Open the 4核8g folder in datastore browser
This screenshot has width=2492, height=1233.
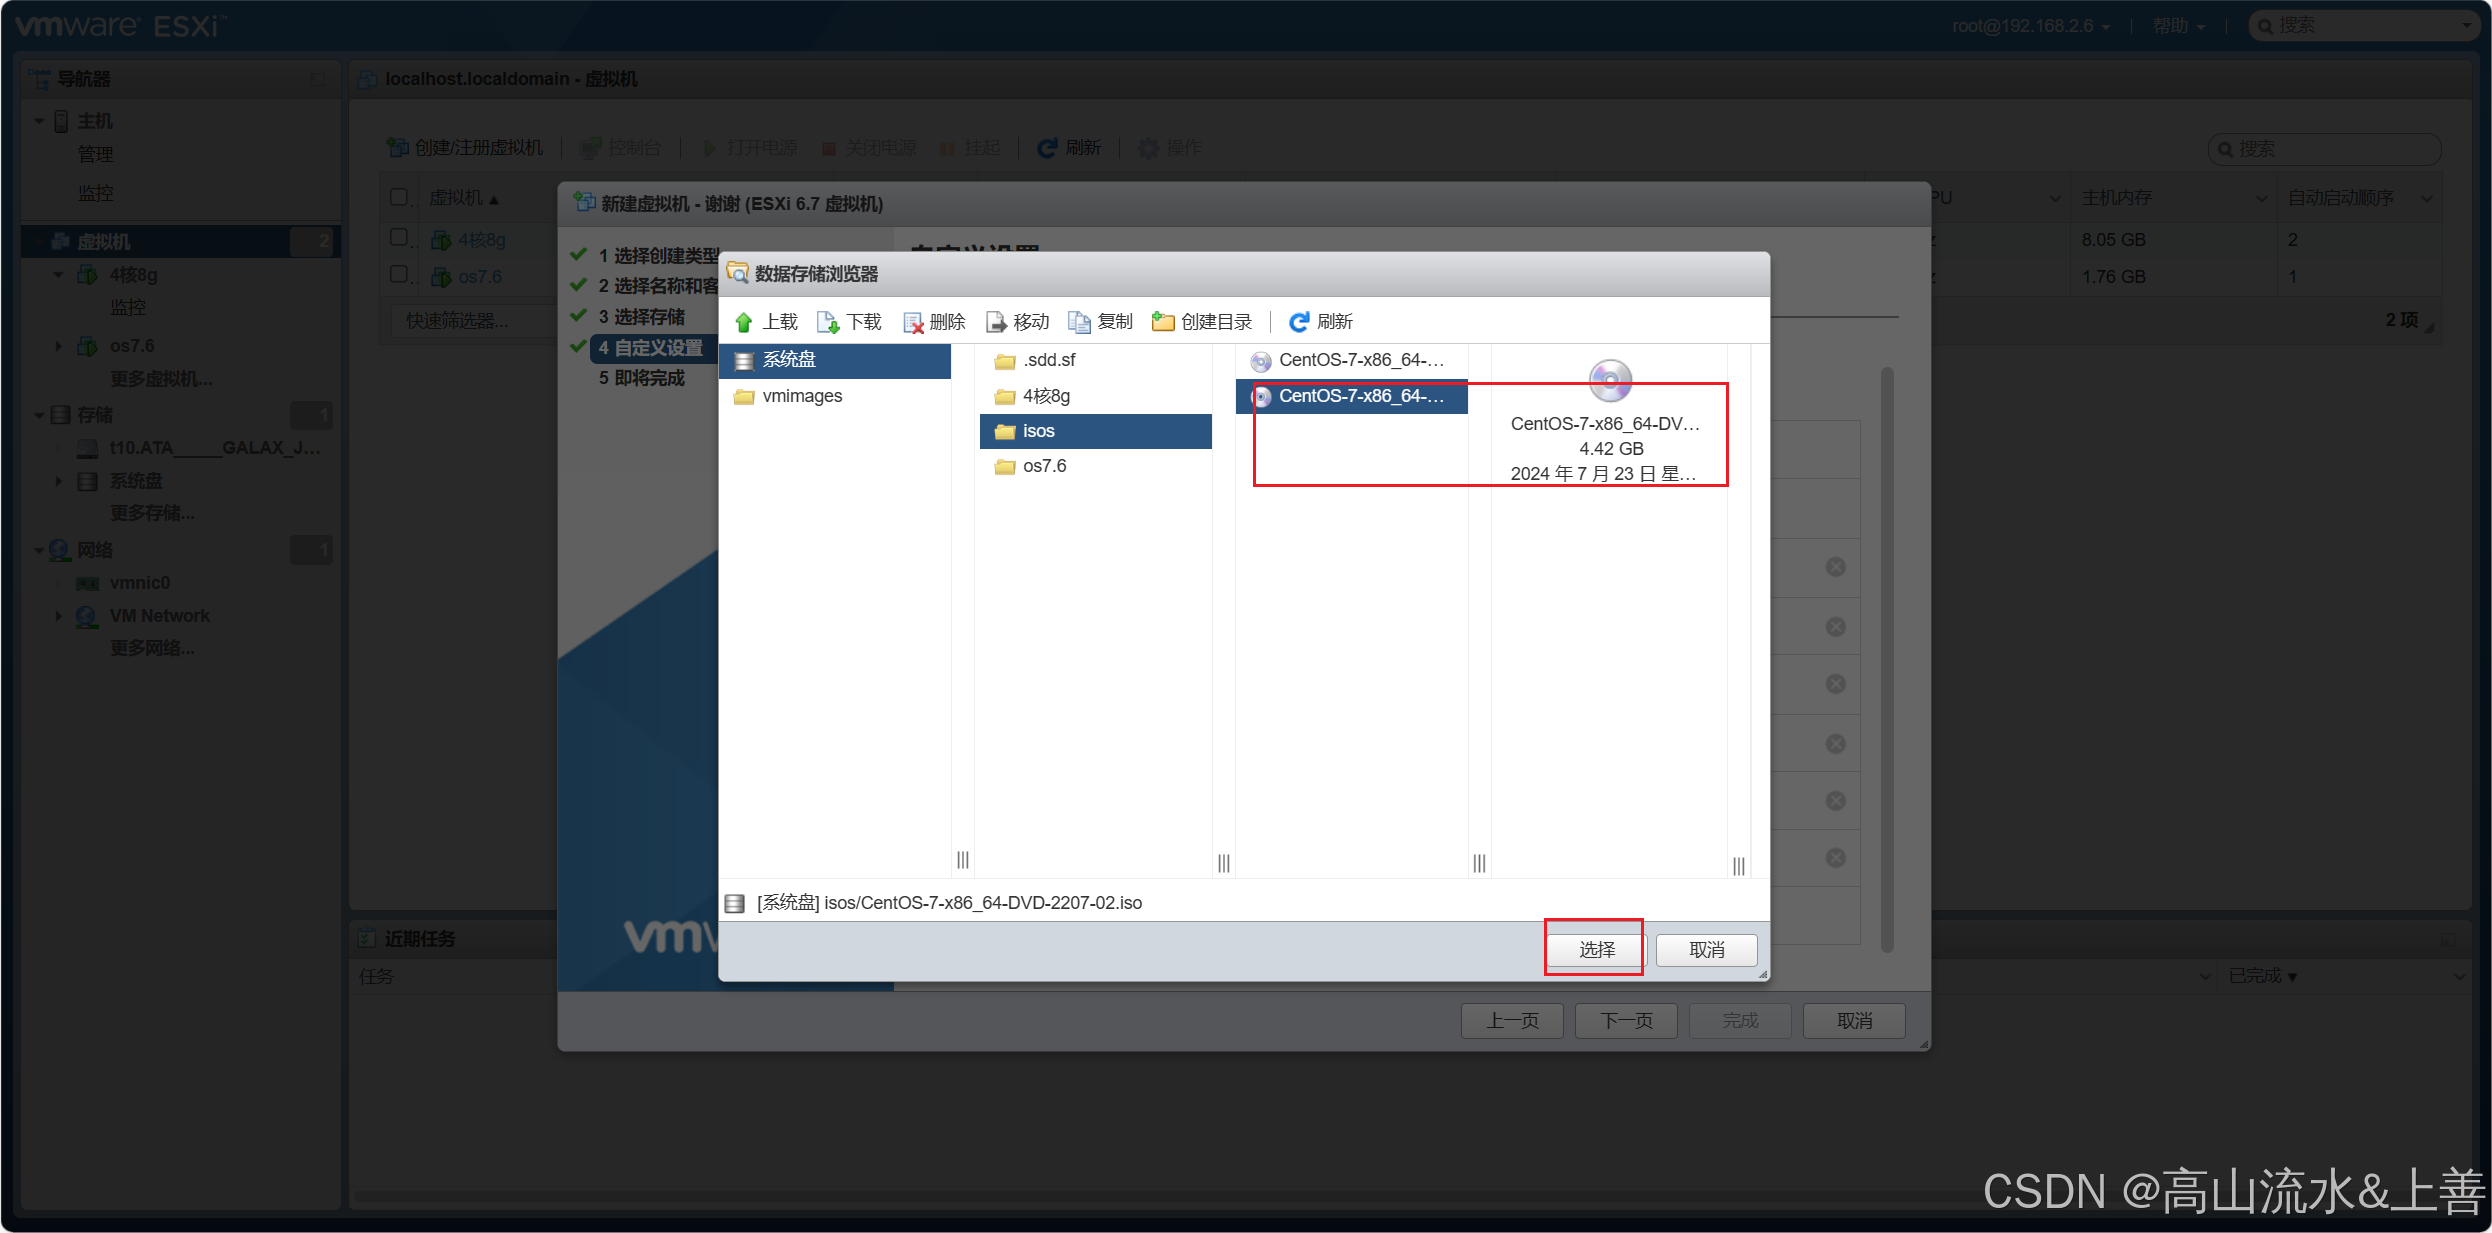coord(1095,396)
